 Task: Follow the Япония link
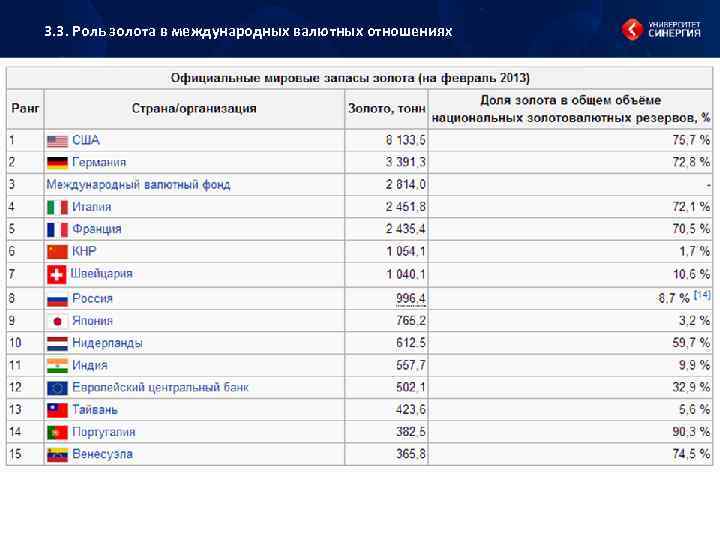[x=92, y=321]
